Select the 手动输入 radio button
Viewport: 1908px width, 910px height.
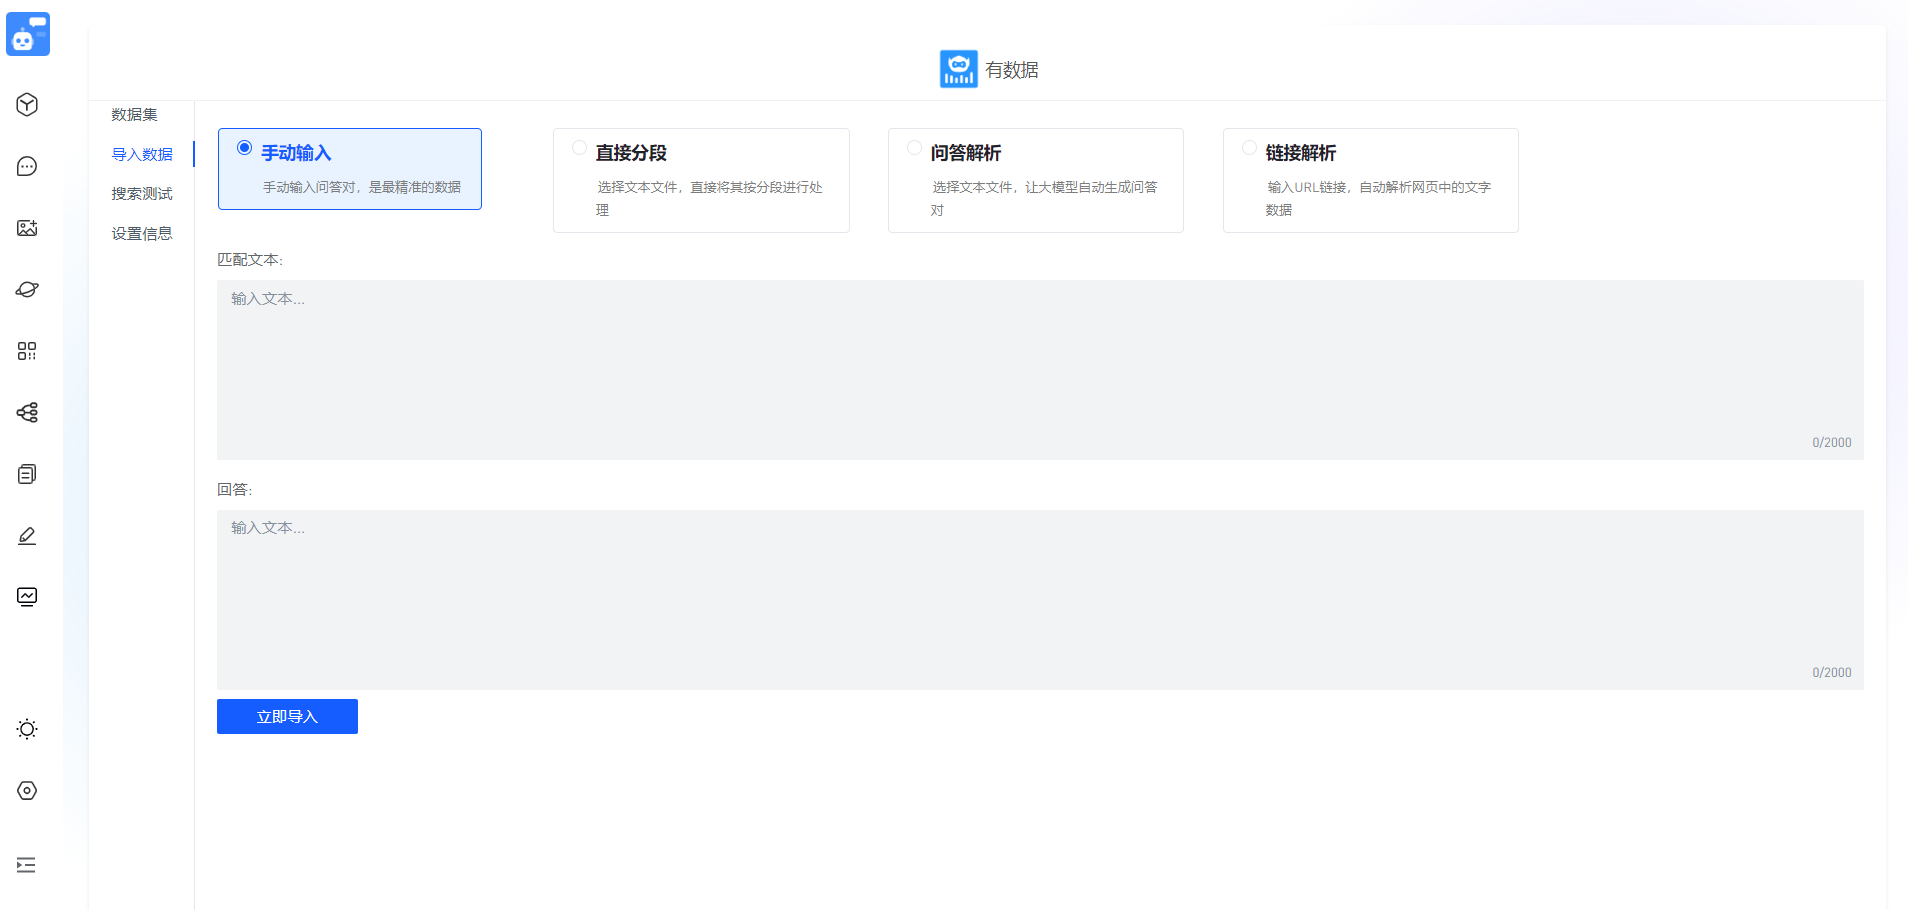pos(244,148)
